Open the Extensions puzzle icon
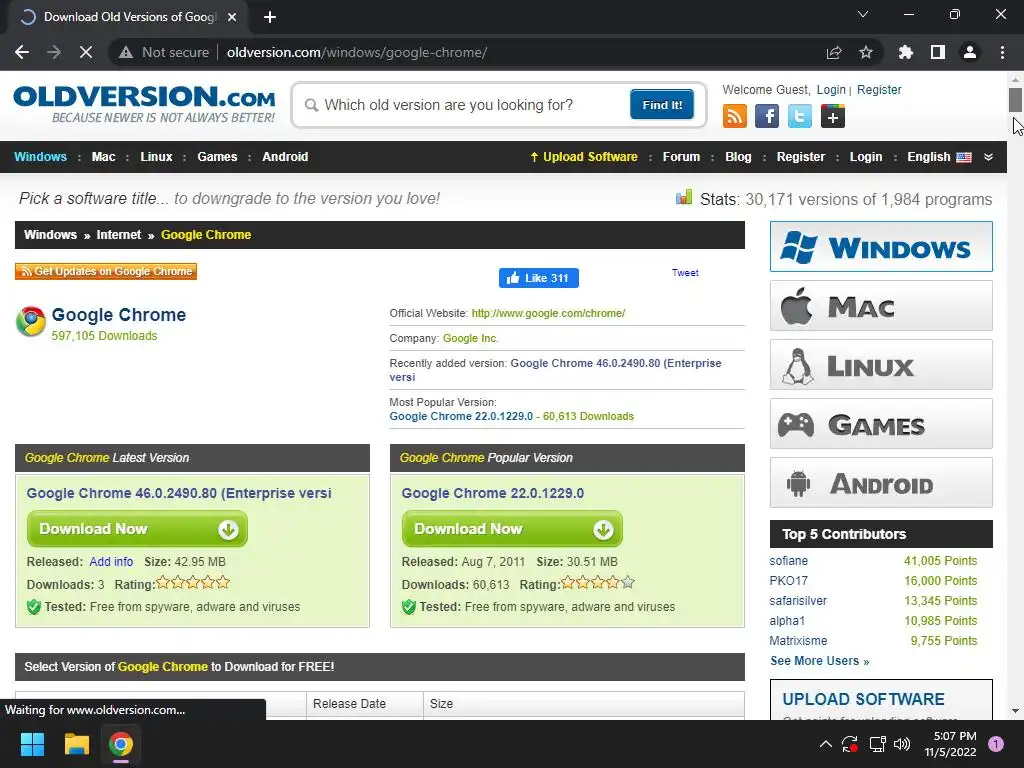 point(906,52)
